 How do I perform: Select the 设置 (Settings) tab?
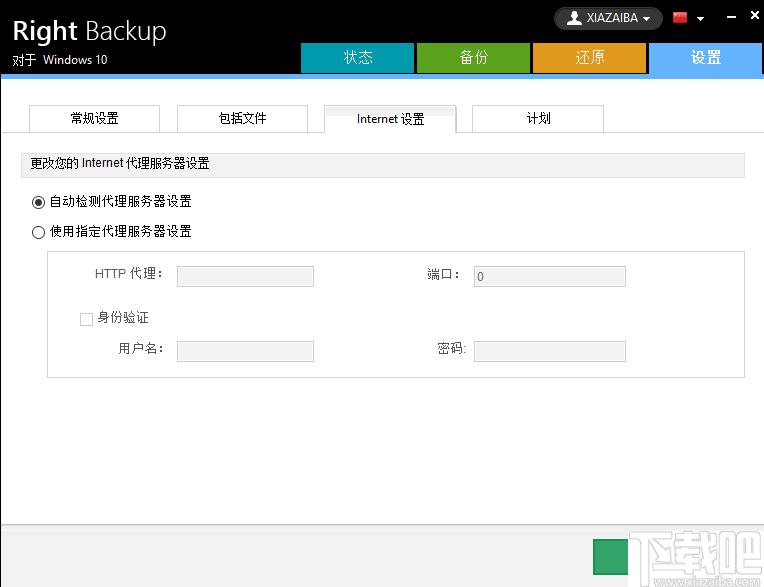[706, 58]
